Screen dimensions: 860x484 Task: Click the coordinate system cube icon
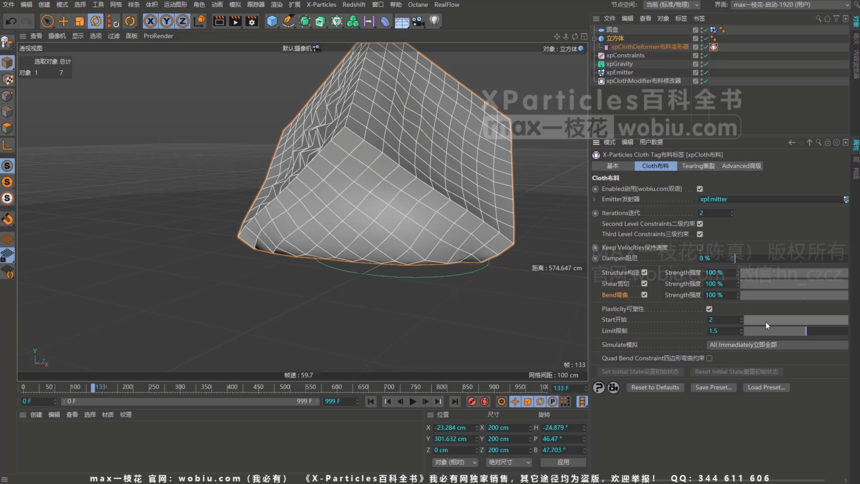tap(200, 21)
